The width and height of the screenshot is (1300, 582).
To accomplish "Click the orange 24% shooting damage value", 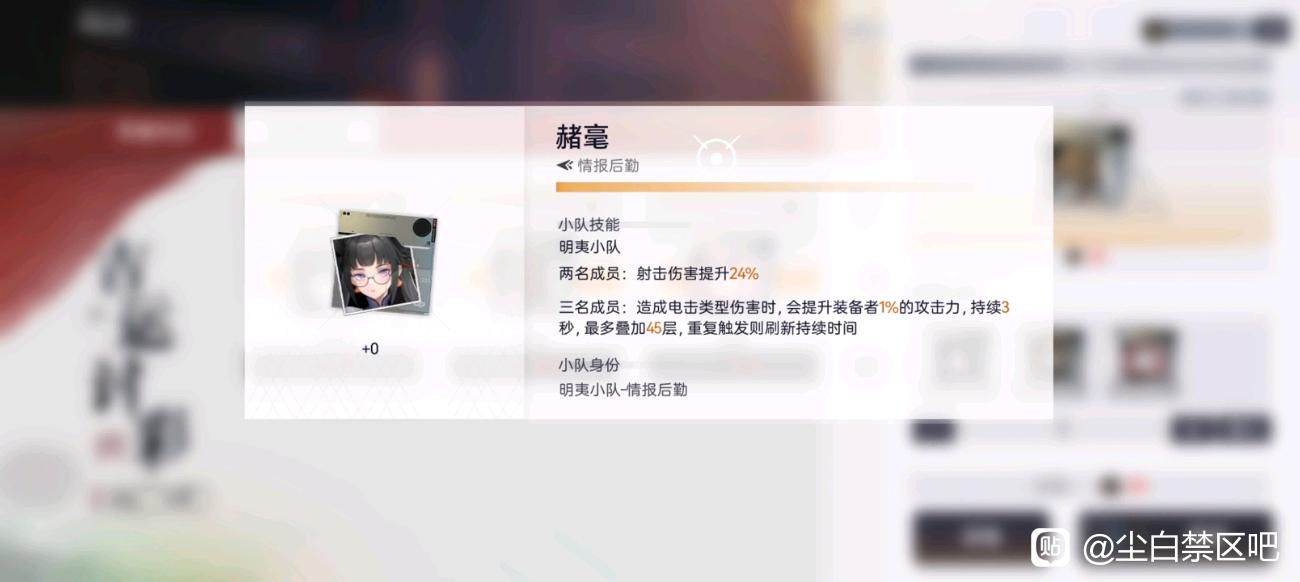I will [x=744, y=273].
